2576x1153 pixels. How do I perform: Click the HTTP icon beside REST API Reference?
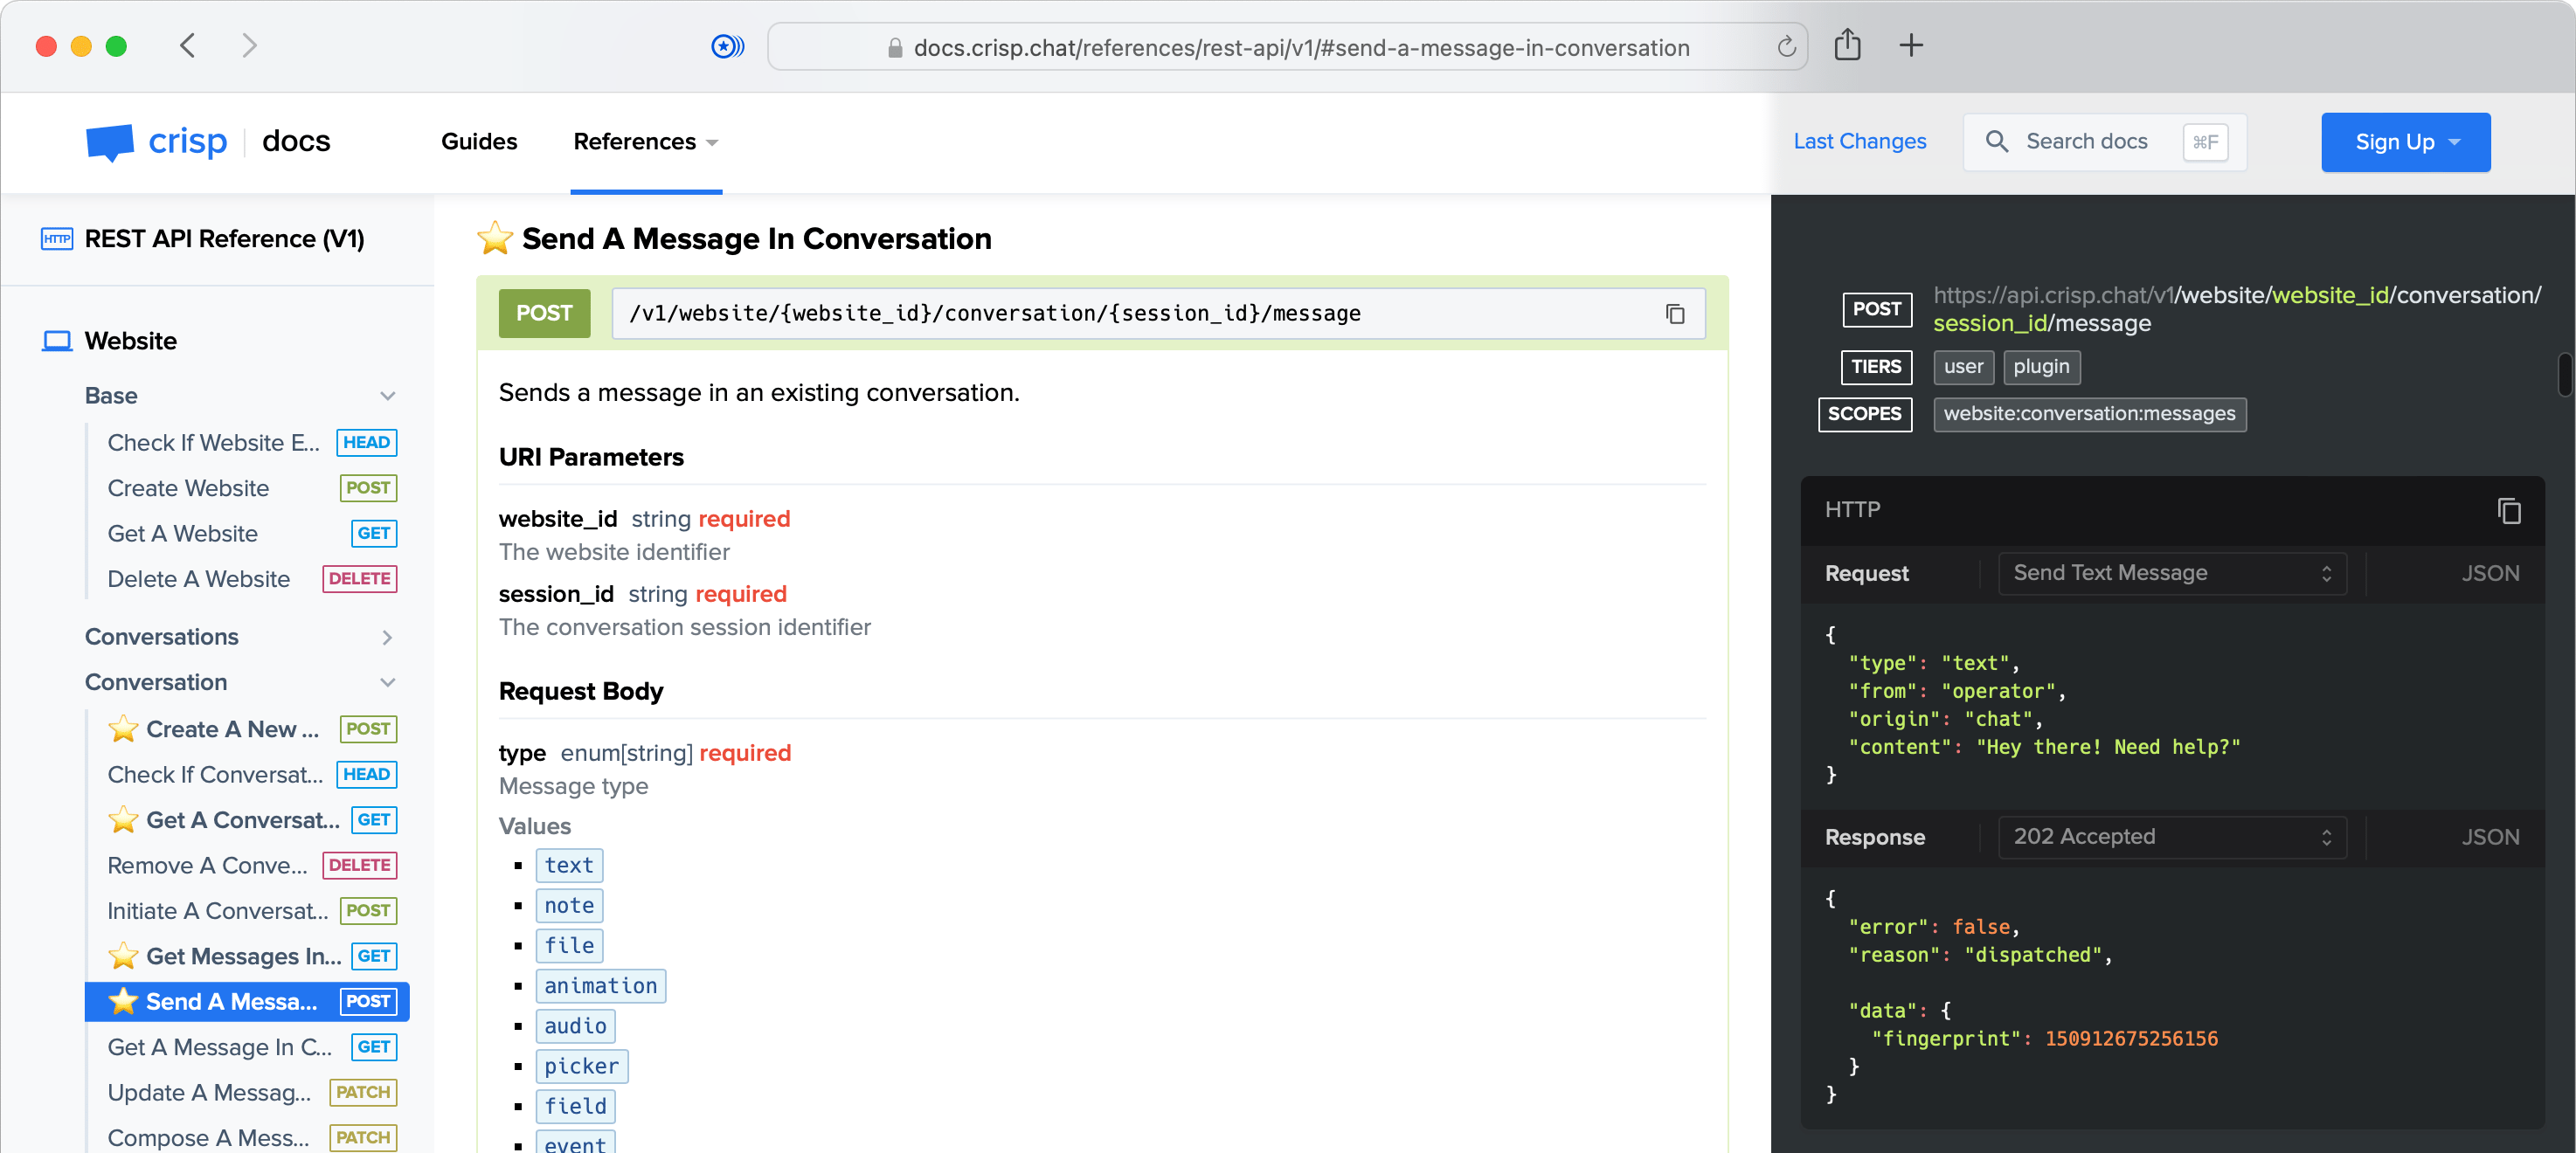(x=56, y=239)
